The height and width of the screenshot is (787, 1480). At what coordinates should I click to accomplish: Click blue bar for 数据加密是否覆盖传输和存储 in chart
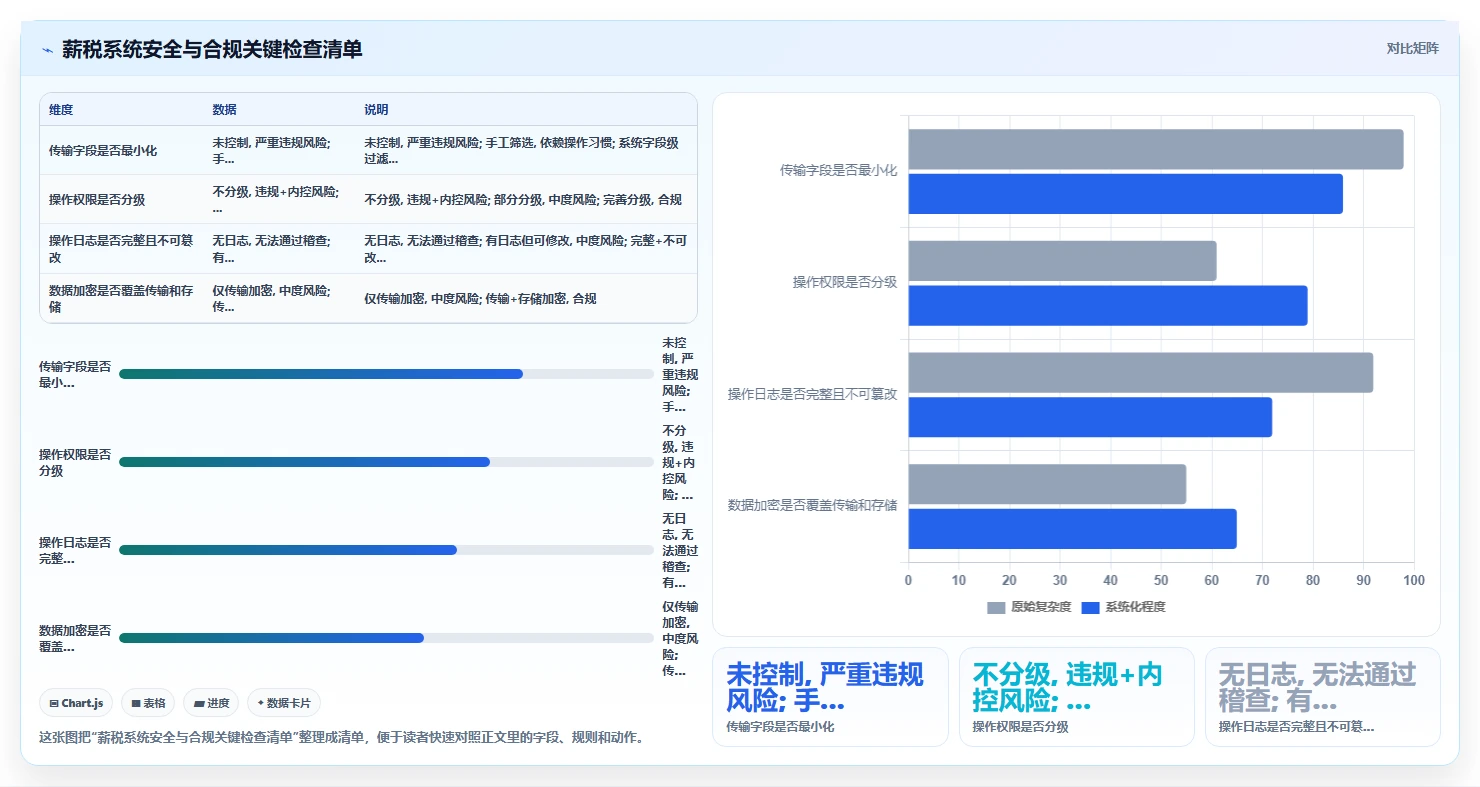(x=1073, y=528)
